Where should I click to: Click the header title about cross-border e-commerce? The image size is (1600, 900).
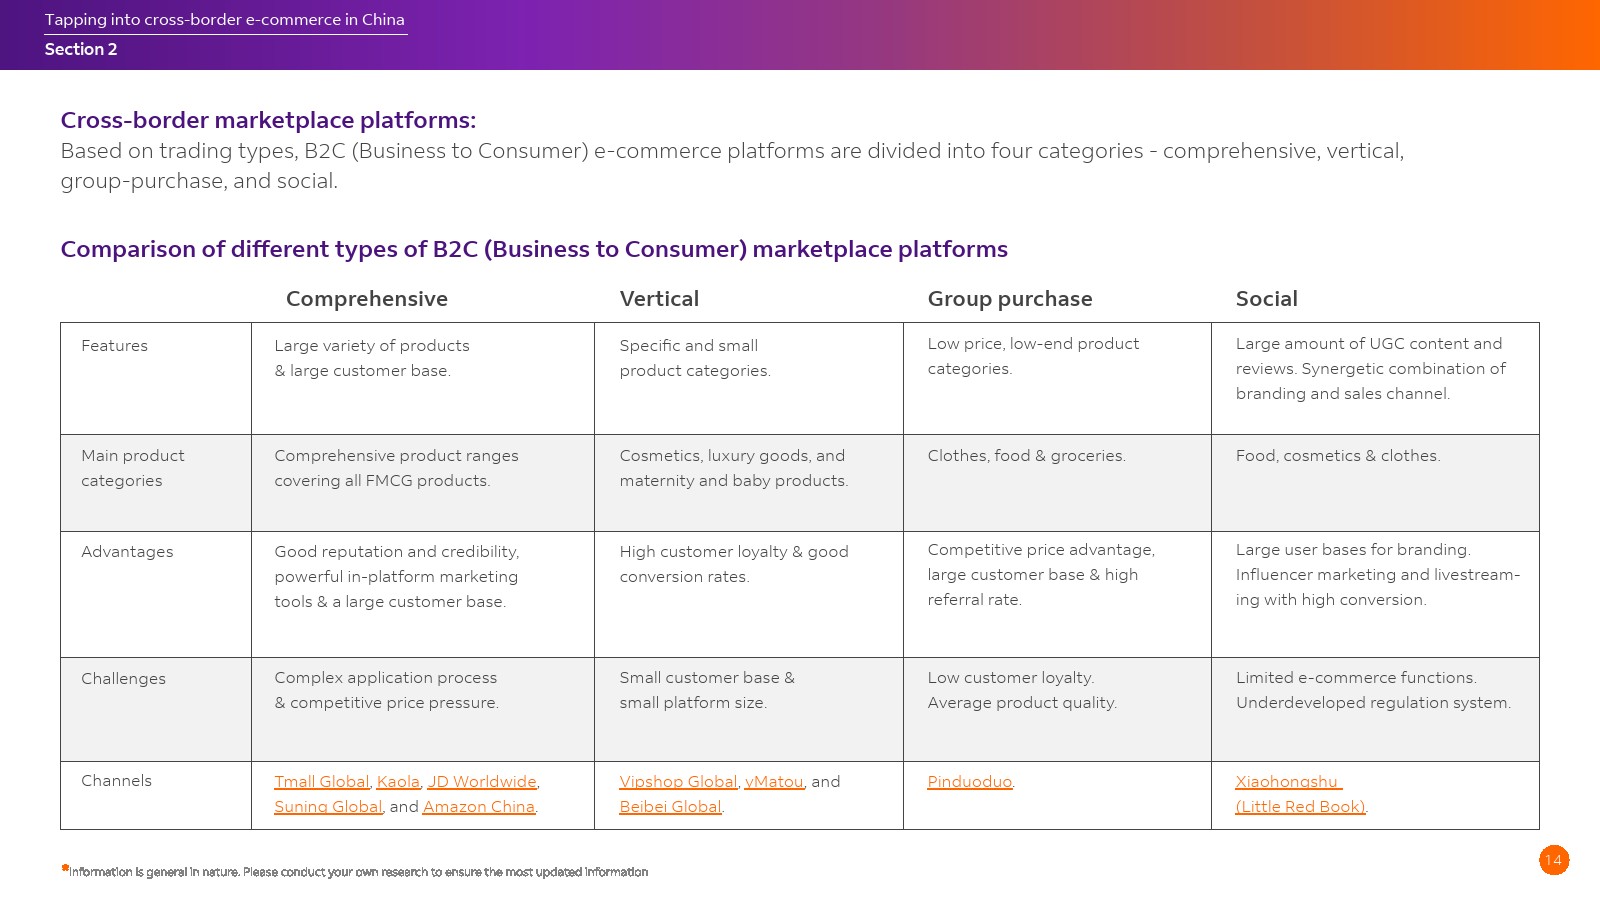225,20
